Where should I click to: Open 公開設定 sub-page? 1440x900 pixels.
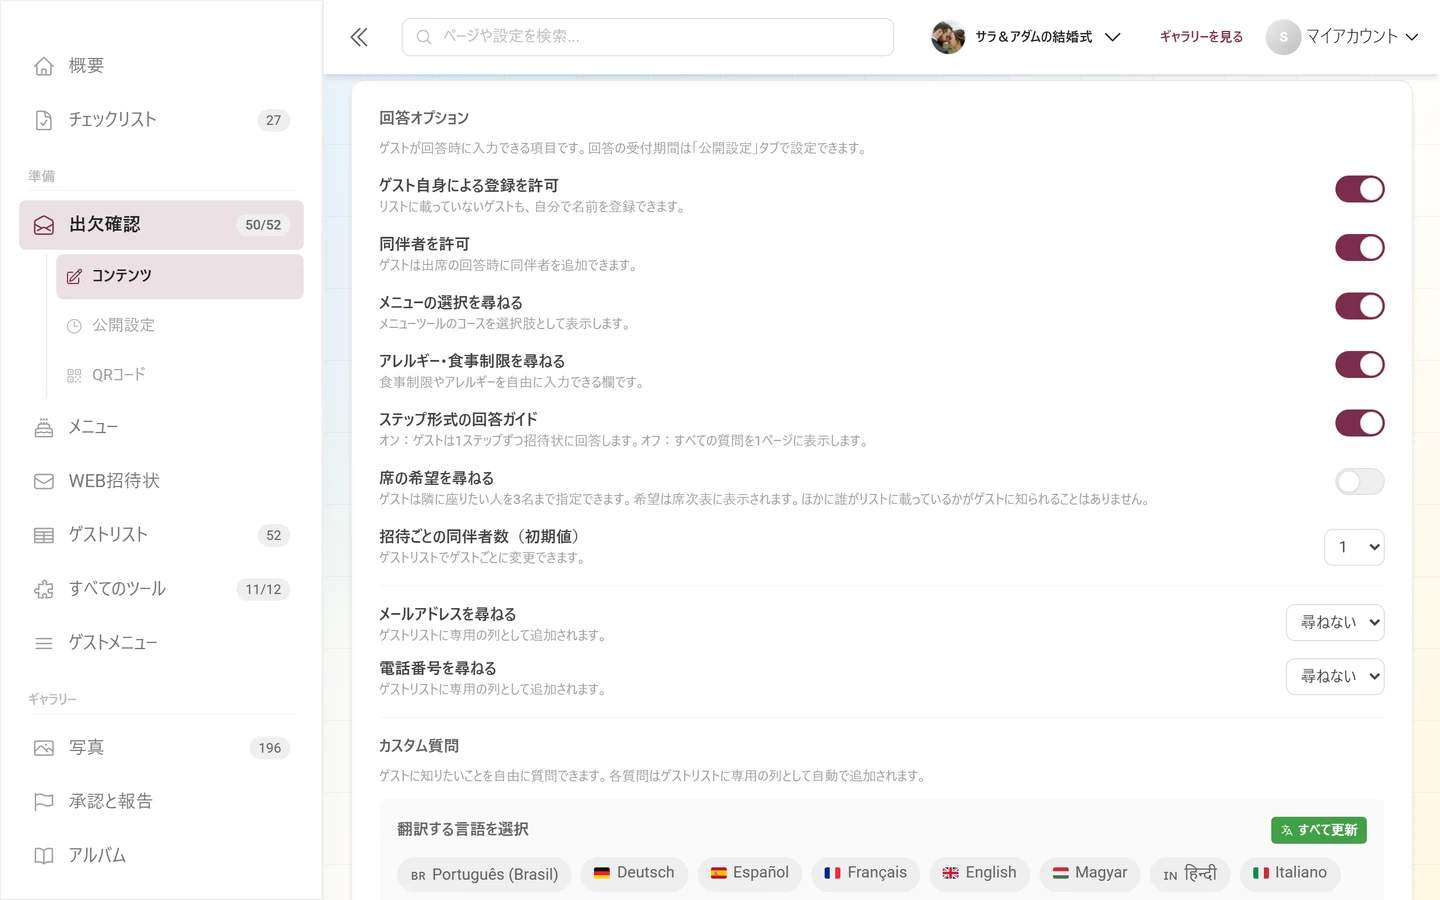[180, 326]
